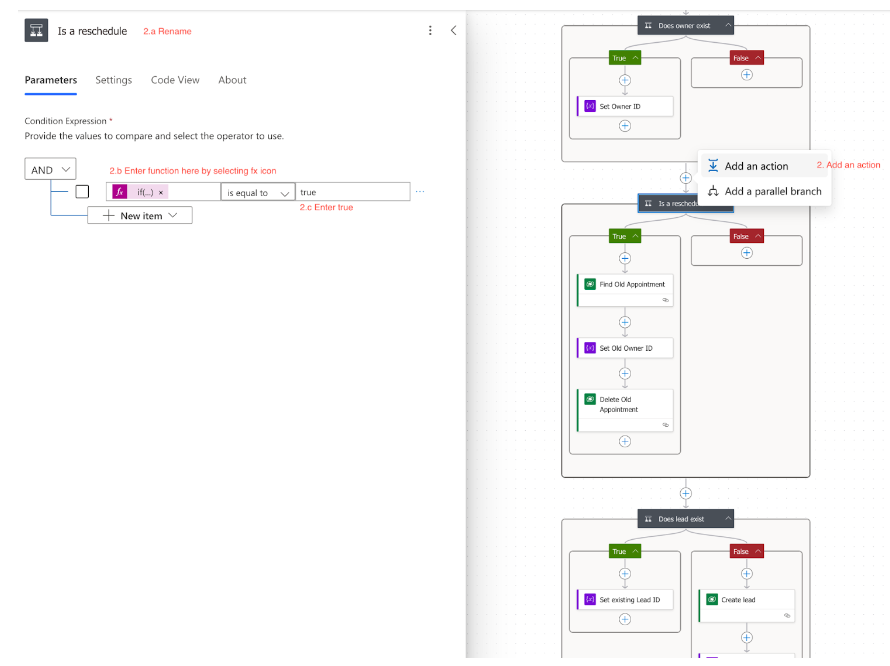Click plus icon above Does lead exist
Viewport: 890px width, 666px height.
[686, 493]
